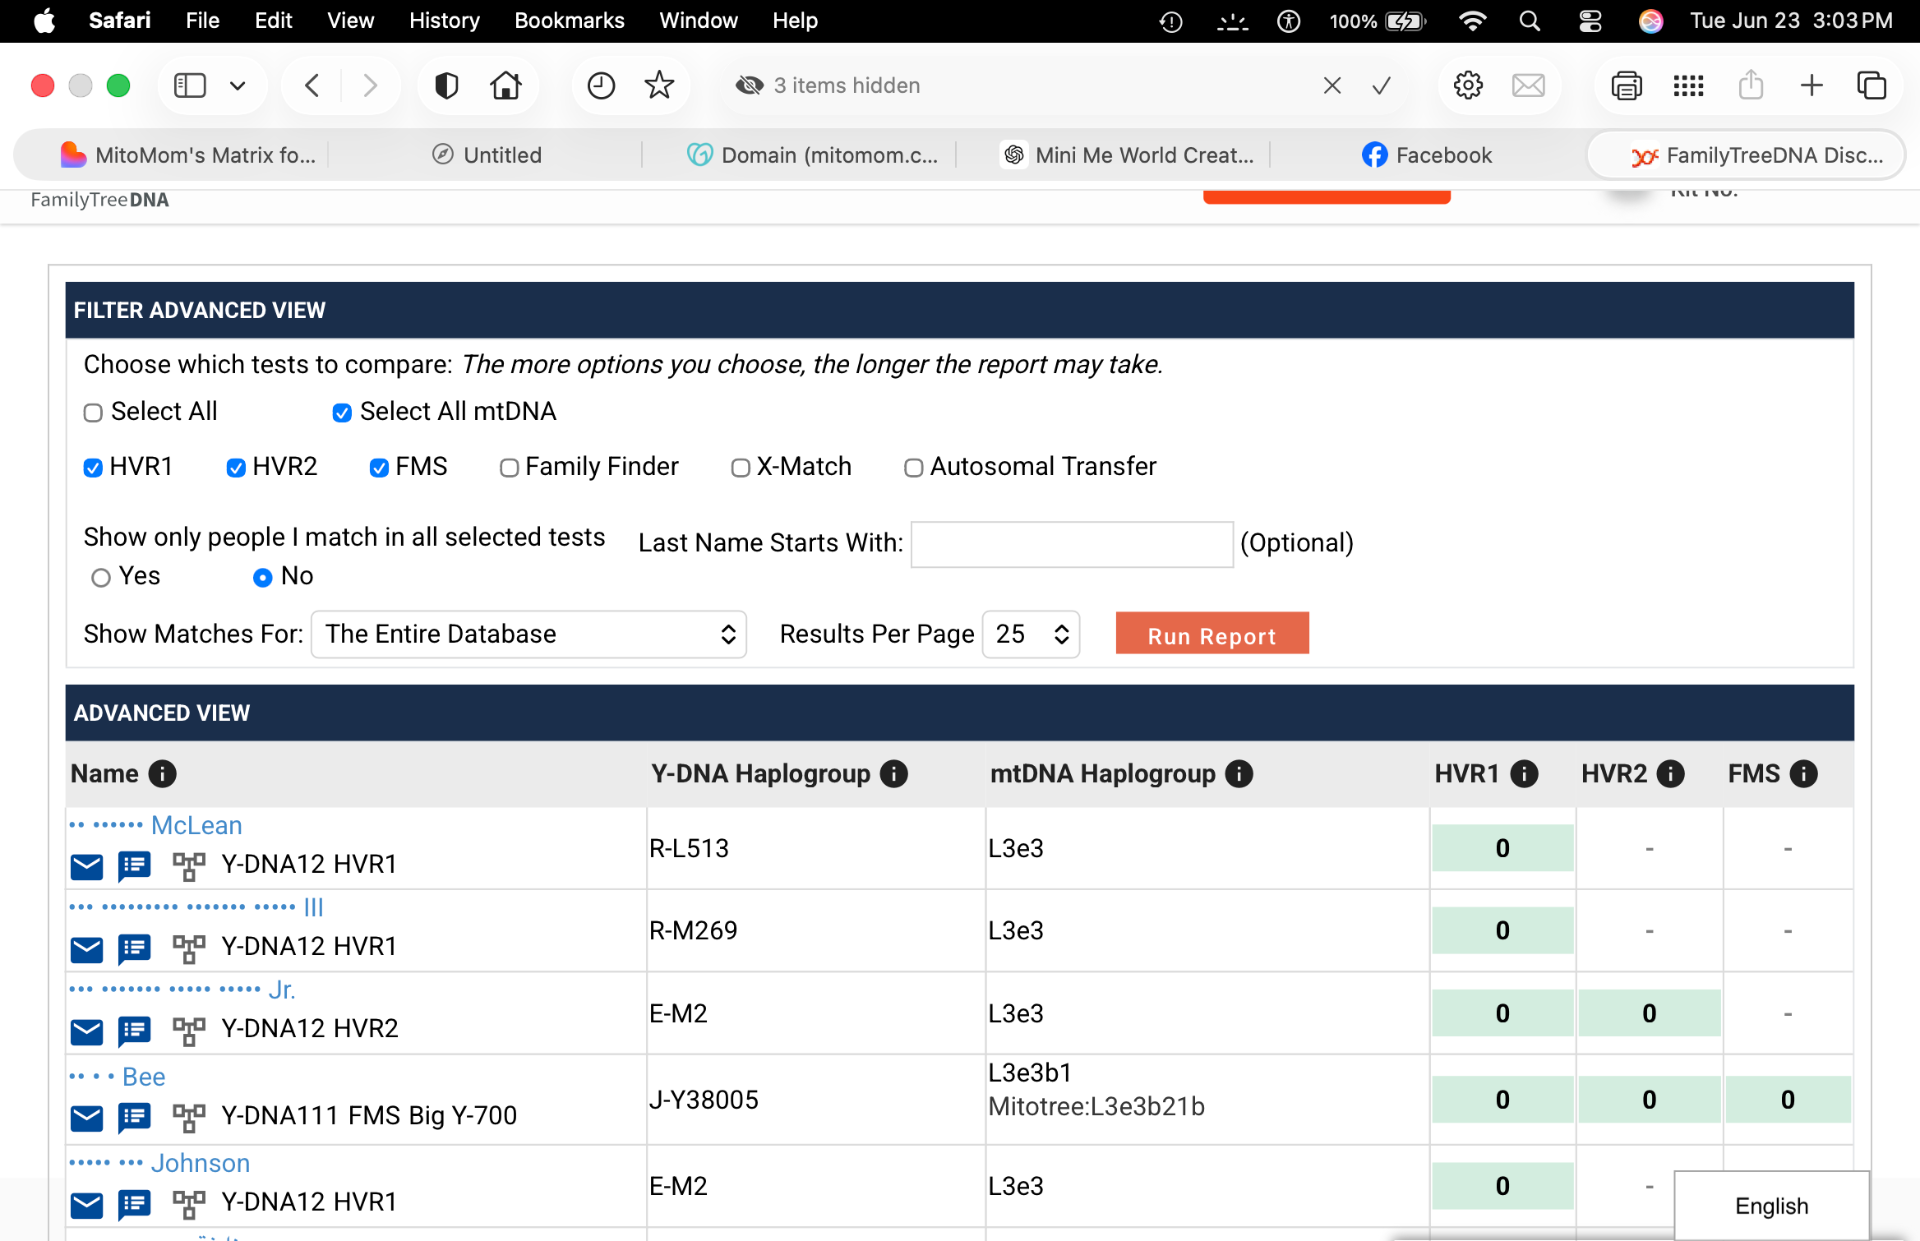Open Results Per Page dropdown
This screenshot has width=1920, height=1241.
click(1031, 634)
